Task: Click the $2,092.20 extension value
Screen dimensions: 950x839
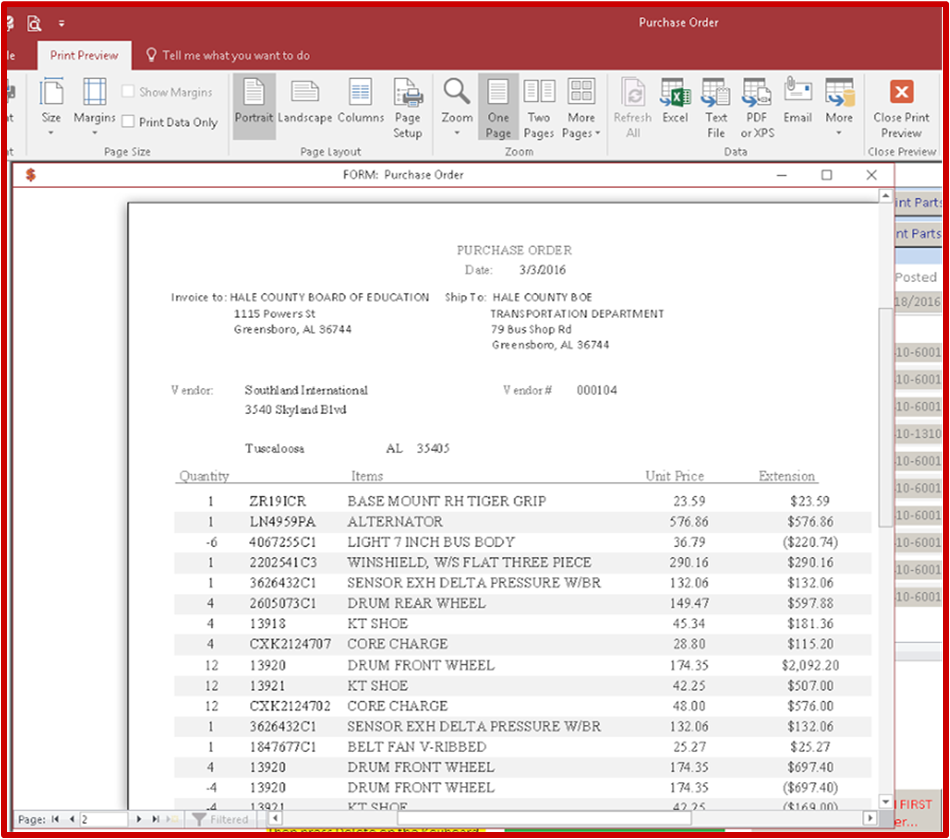Action: click(x=810, y=665)
